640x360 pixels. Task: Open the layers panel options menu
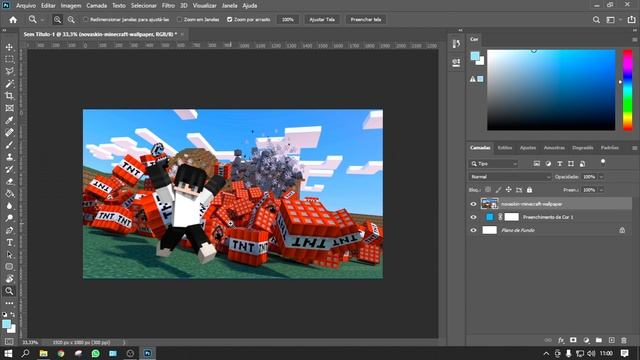[x=635, y=148]
